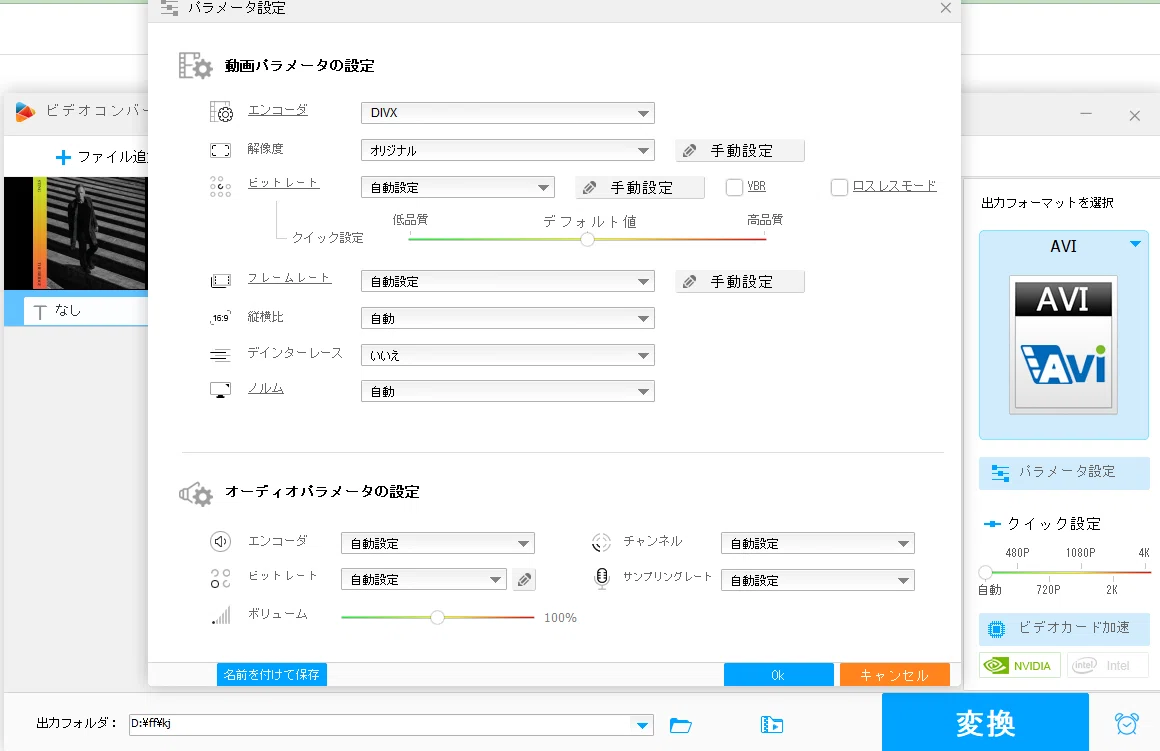This screenshot has width=1160, height=751.
Task: Click the output folder path field
Action: coord(380,724)
